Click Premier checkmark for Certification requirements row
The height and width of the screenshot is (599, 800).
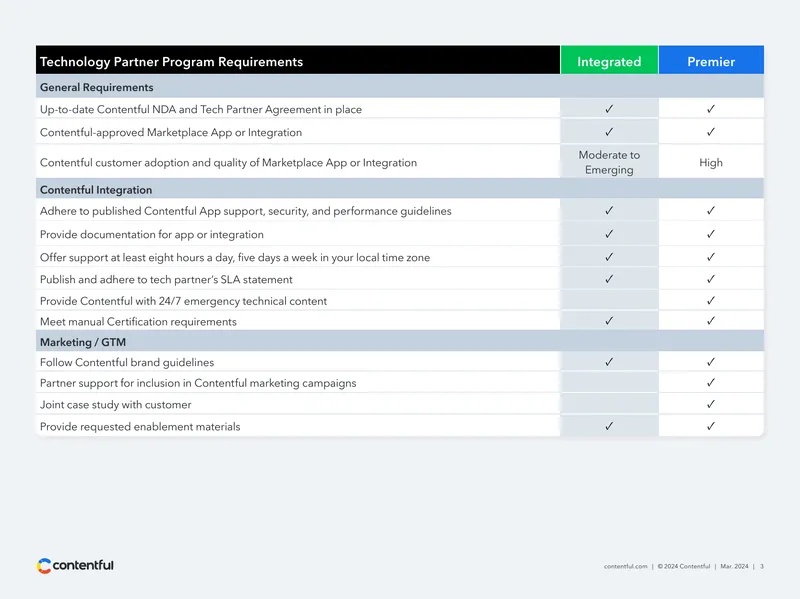(711, 320)
